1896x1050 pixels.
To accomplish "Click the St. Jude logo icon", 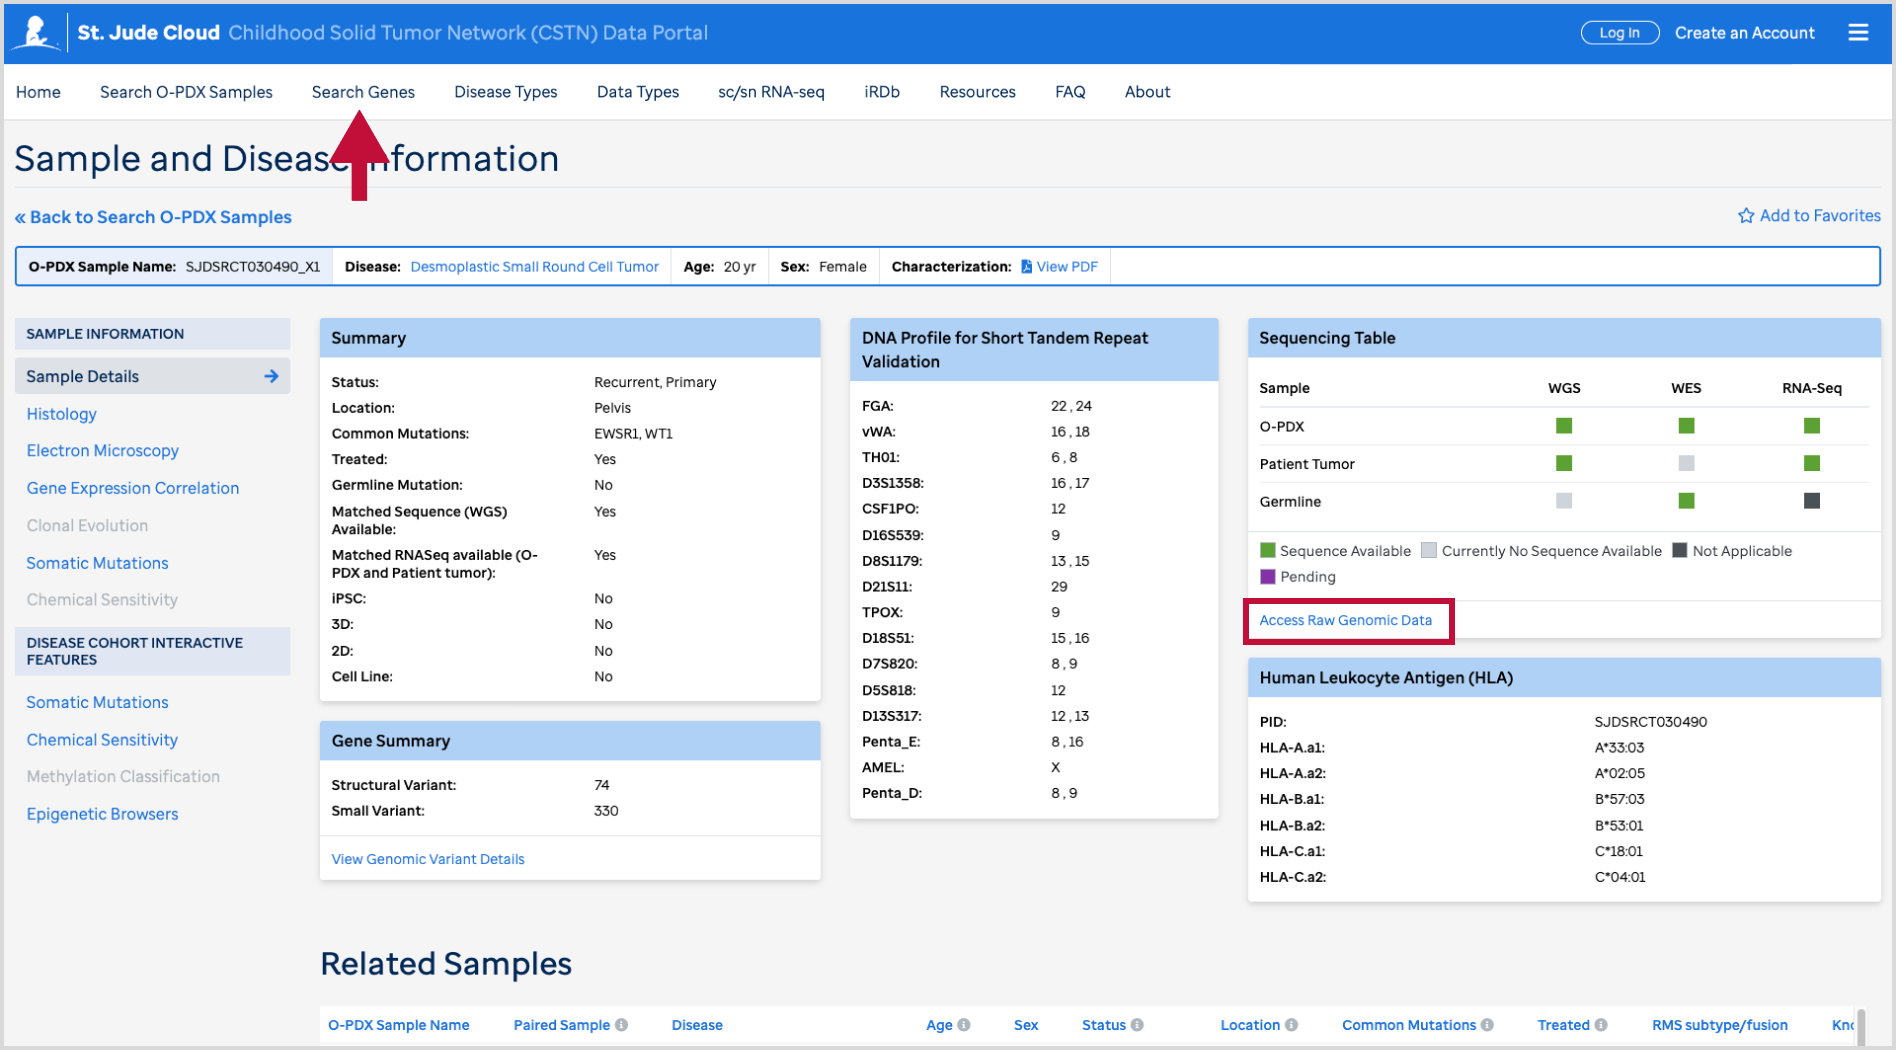I will (37, 32).
